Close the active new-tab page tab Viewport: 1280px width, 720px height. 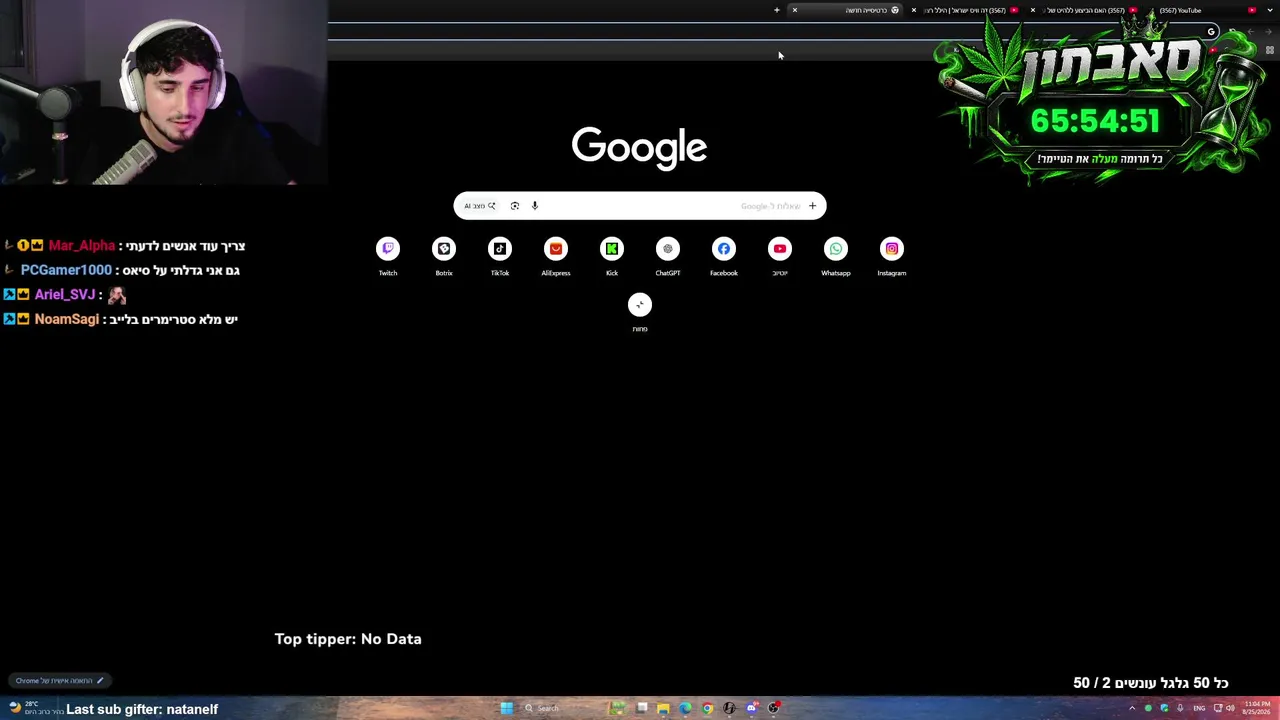795,10
